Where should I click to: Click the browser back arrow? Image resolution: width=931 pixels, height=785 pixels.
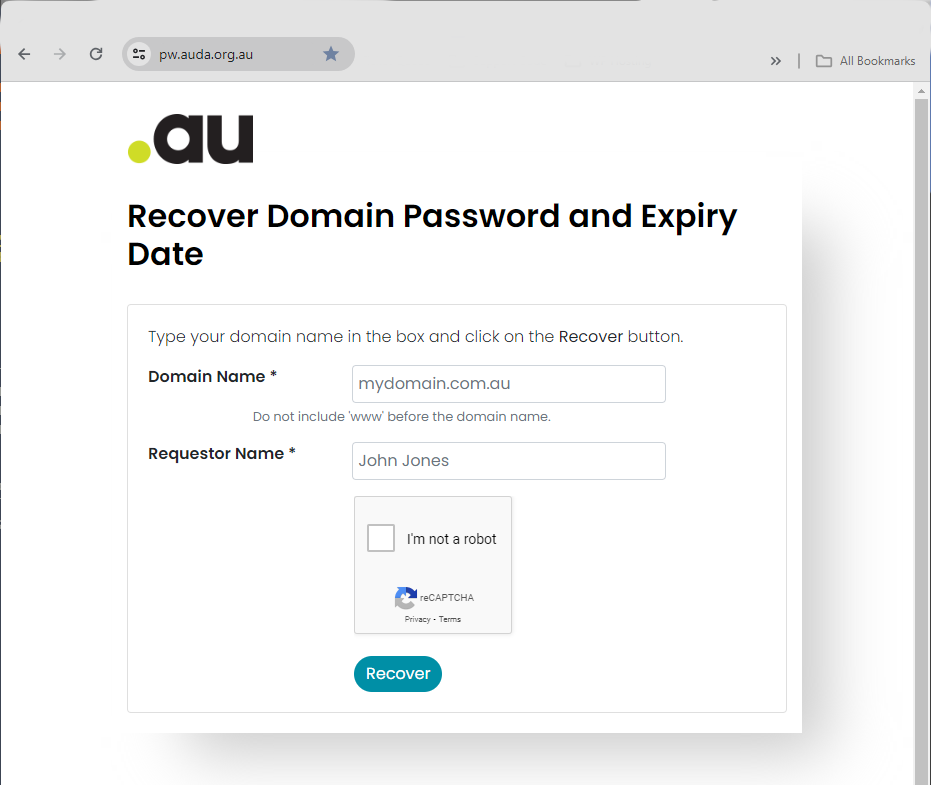[x=24, y=54]
